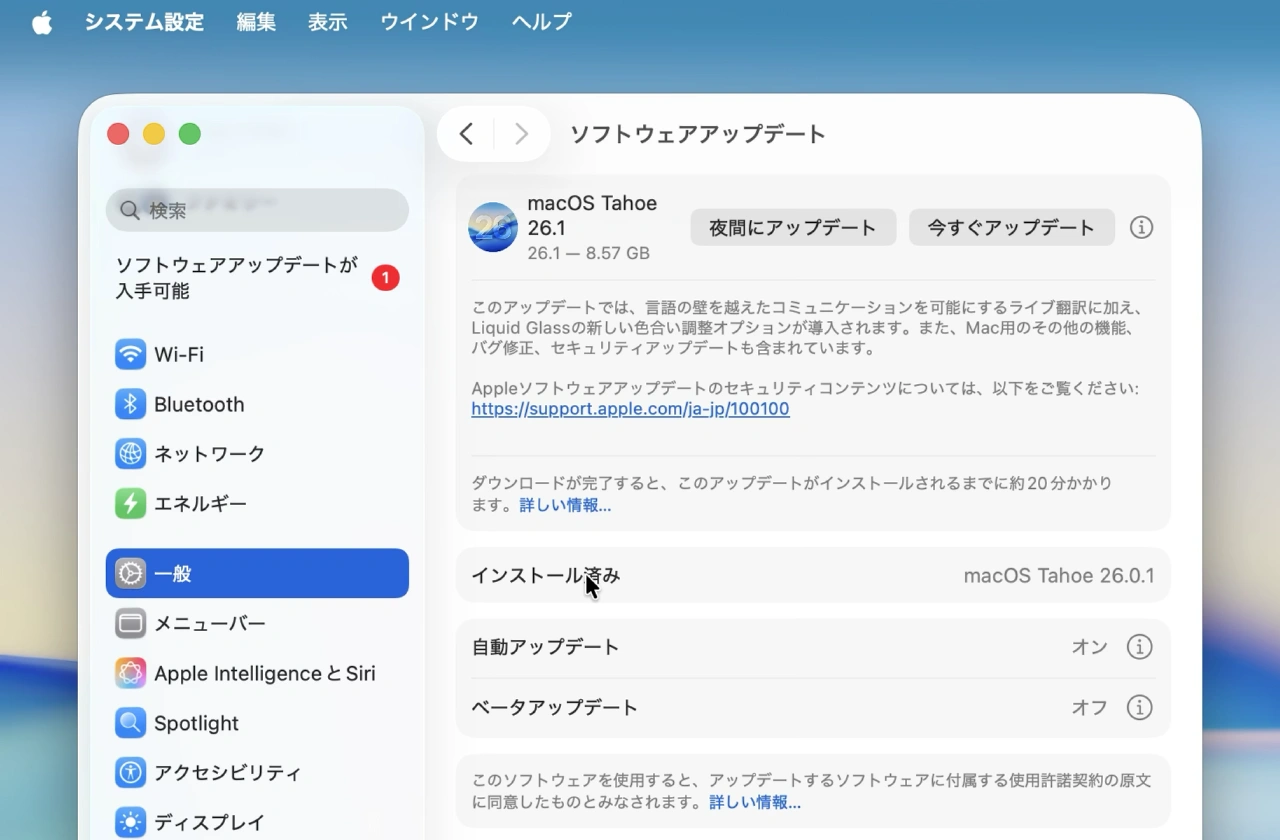The height and width of the screenshot is (840, 1280).
Task: Open the Apple menu
Action: pyautogui.click(x=41, y=22)
